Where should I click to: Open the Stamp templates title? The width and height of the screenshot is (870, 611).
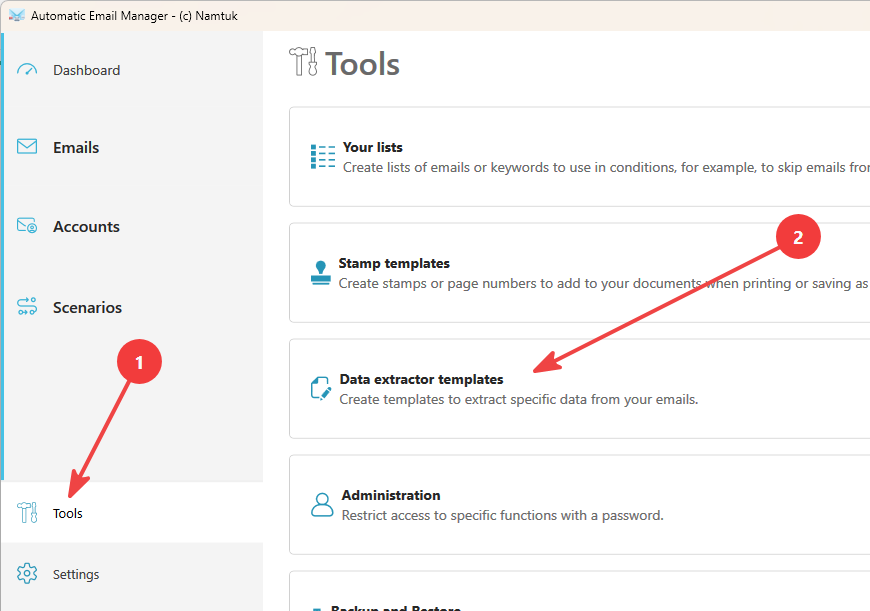(x=394, y=263)
